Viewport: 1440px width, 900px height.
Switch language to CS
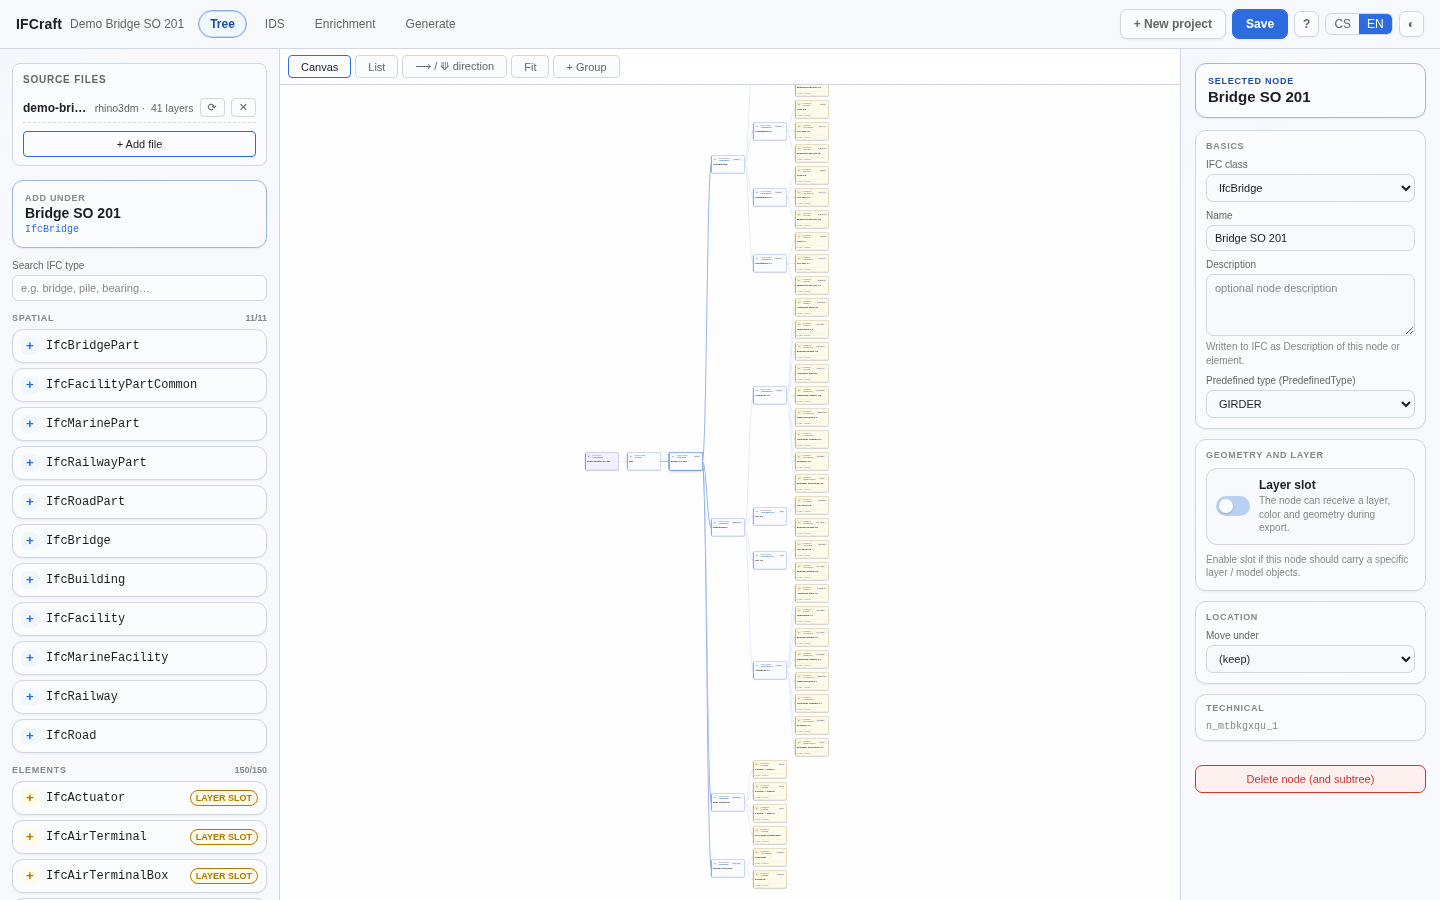(1342, 24)
